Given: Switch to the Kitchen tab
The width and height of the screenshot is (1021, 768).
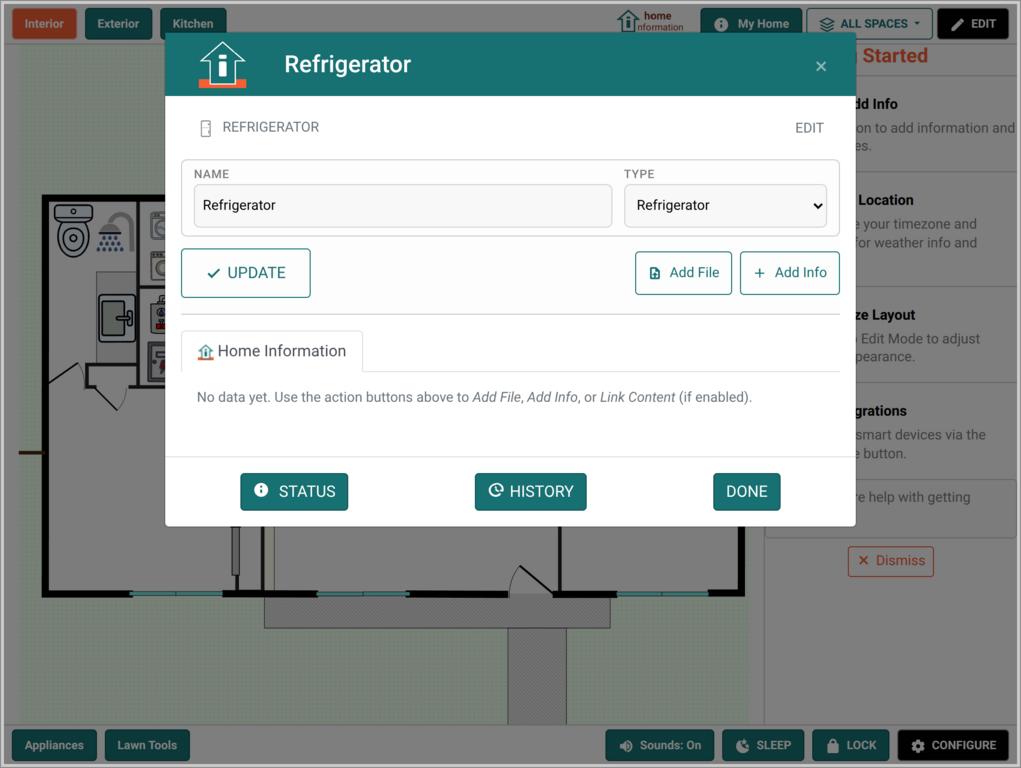Looking at the screenshot, I should click(193, 24).
